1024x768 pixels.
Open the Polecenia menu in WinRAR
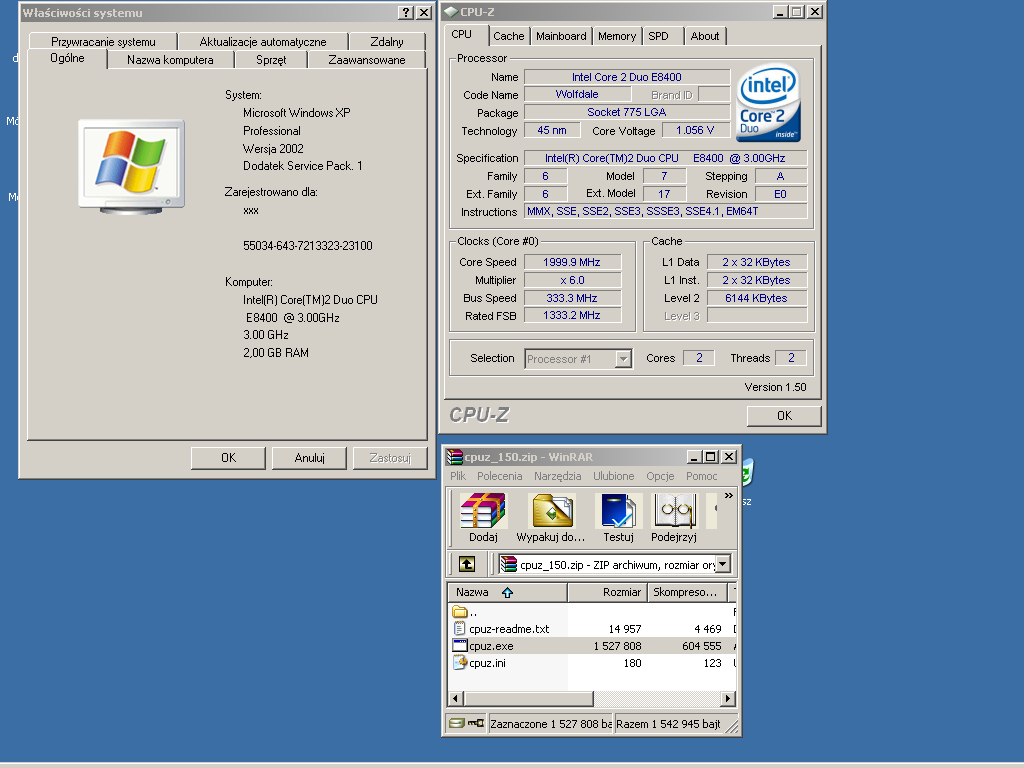point(500,476)
